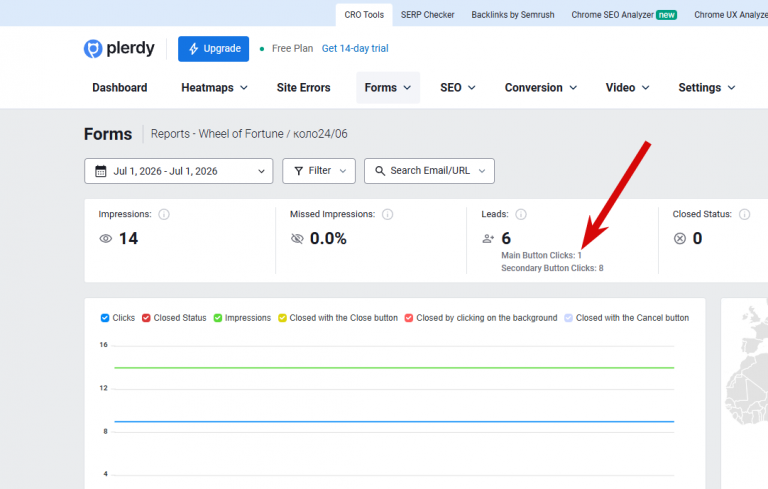Toggle the Closed Status legend checkbox
The height and width of the screenshot is (489, 768).
click(146, 318)
